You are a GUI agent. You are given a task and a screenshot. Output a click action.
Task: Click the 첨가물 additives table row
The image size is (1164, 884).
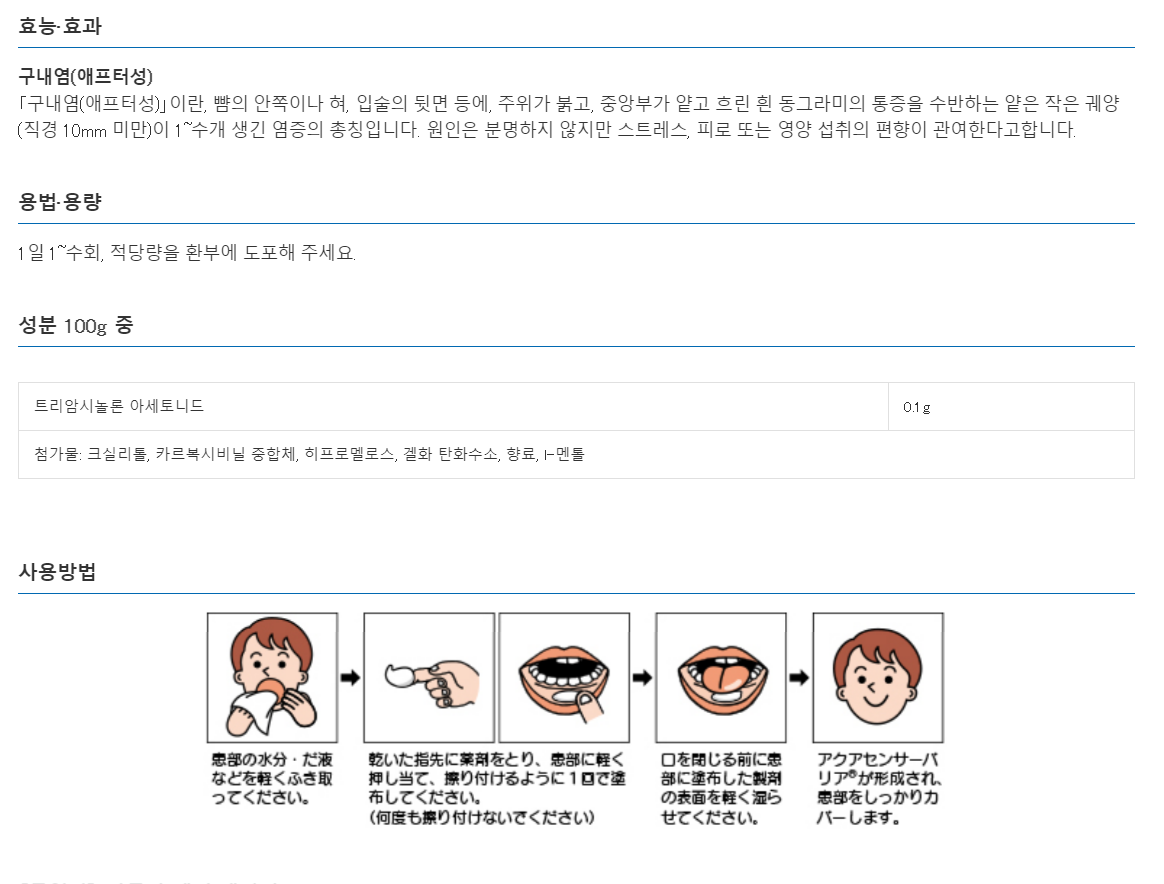(310, 454)
